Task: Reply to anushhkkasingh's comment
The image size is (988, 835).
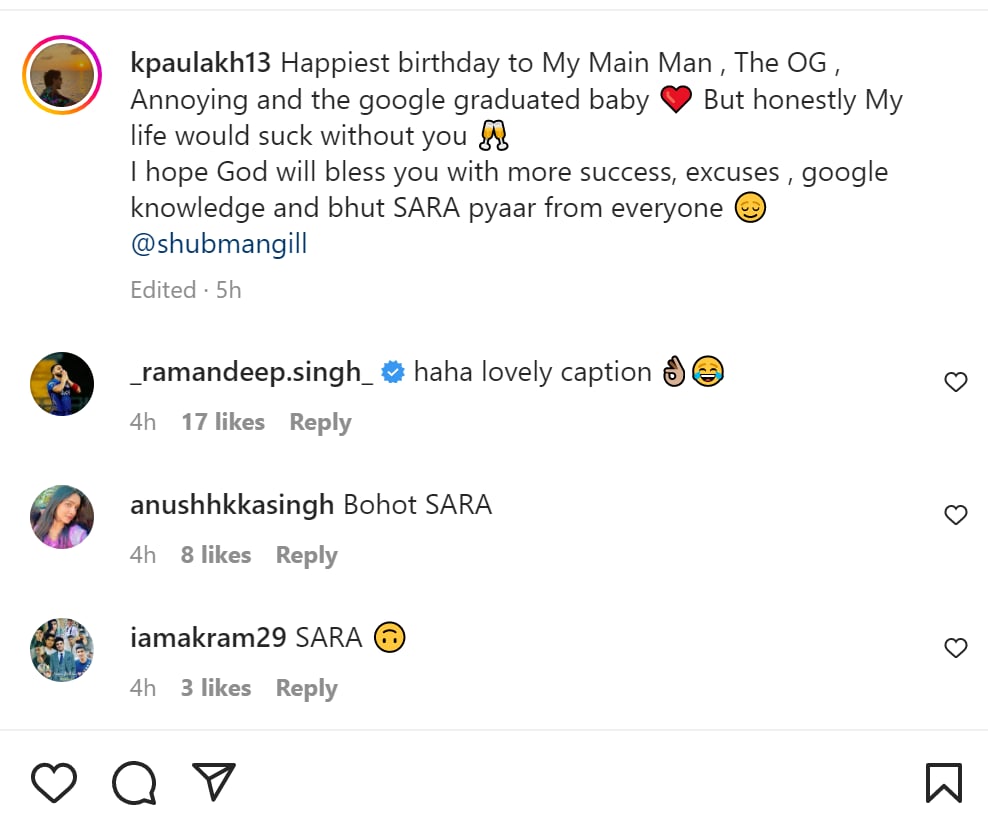Action: coord(306,555)
